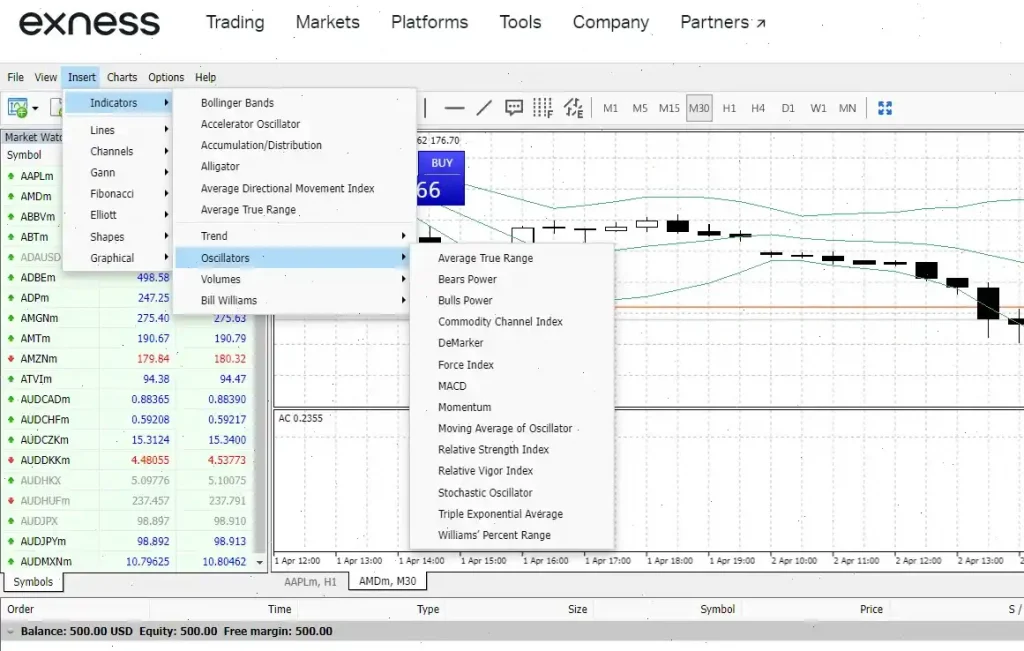Open the Charts menu
This screenshot has height=651, width=1024.
[122, 77]
